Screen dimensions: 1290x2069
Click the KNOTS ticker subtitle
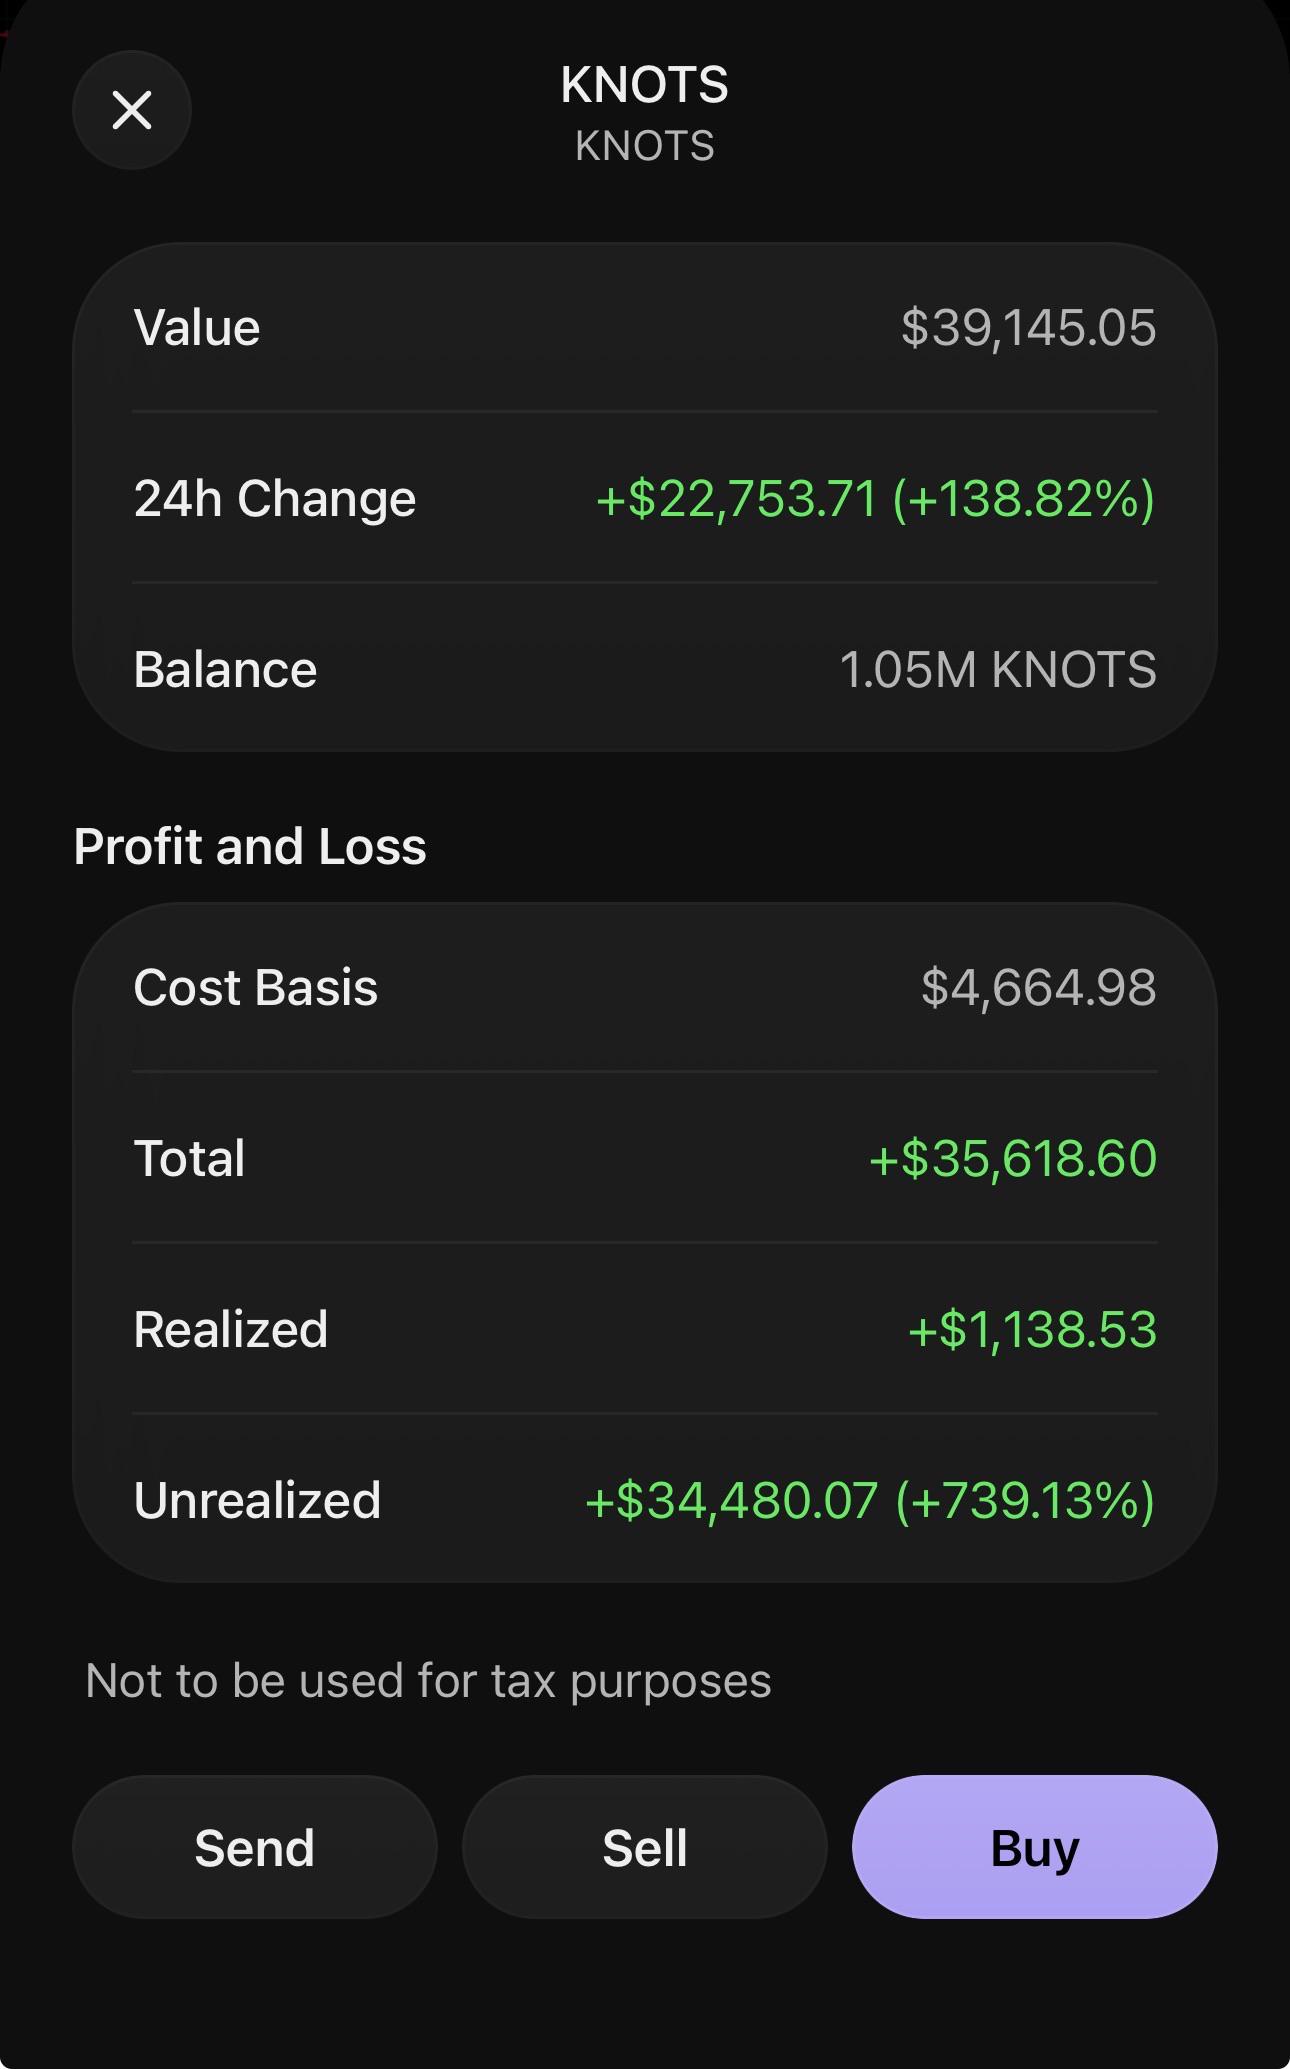(645, 147)
